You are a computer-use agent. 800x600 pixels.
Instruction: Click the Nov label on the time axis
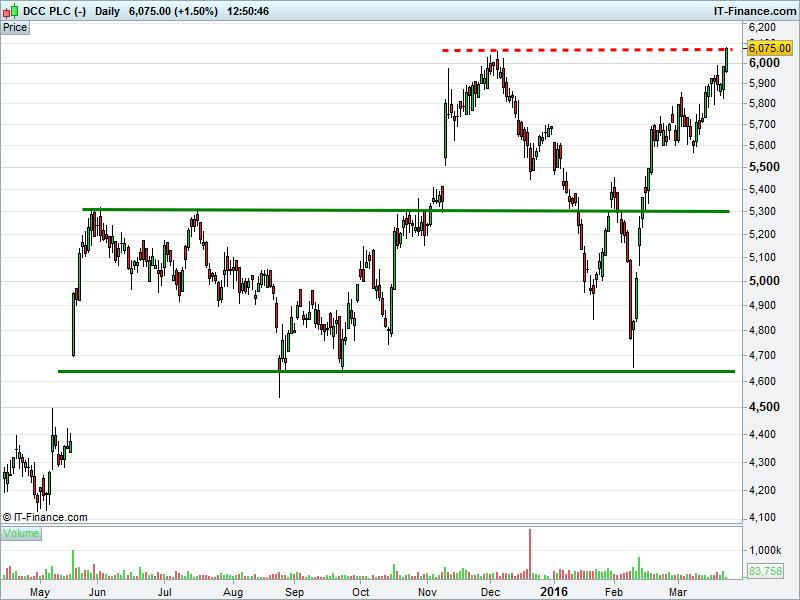click(427, 592)
